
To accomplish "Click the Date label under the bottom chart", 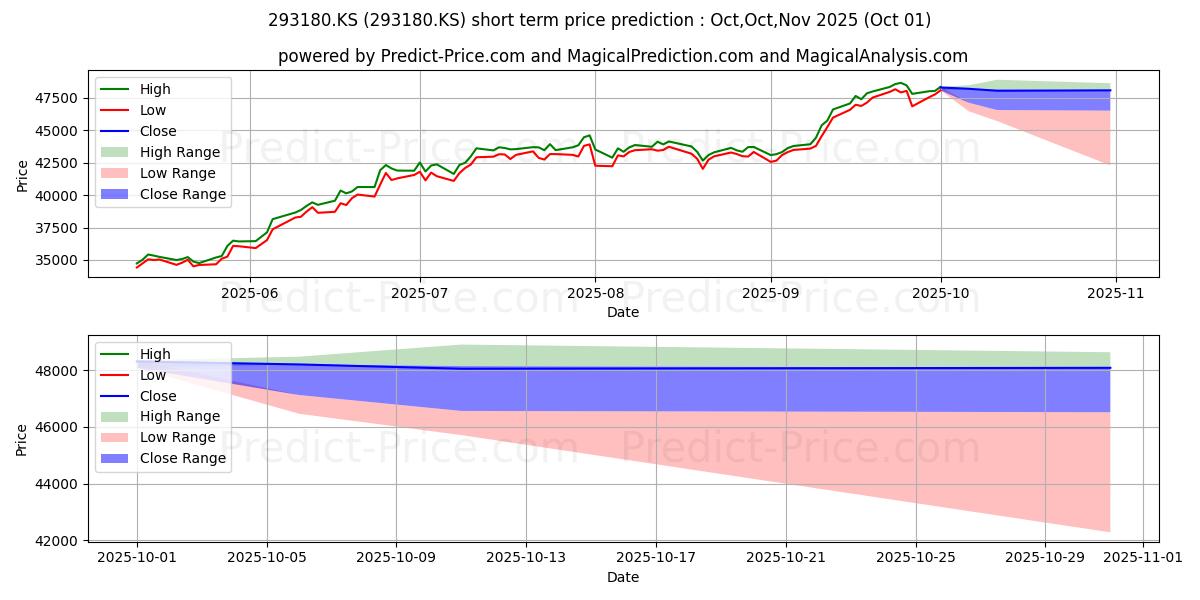I will pyautogui.click(x=622, y=578).
